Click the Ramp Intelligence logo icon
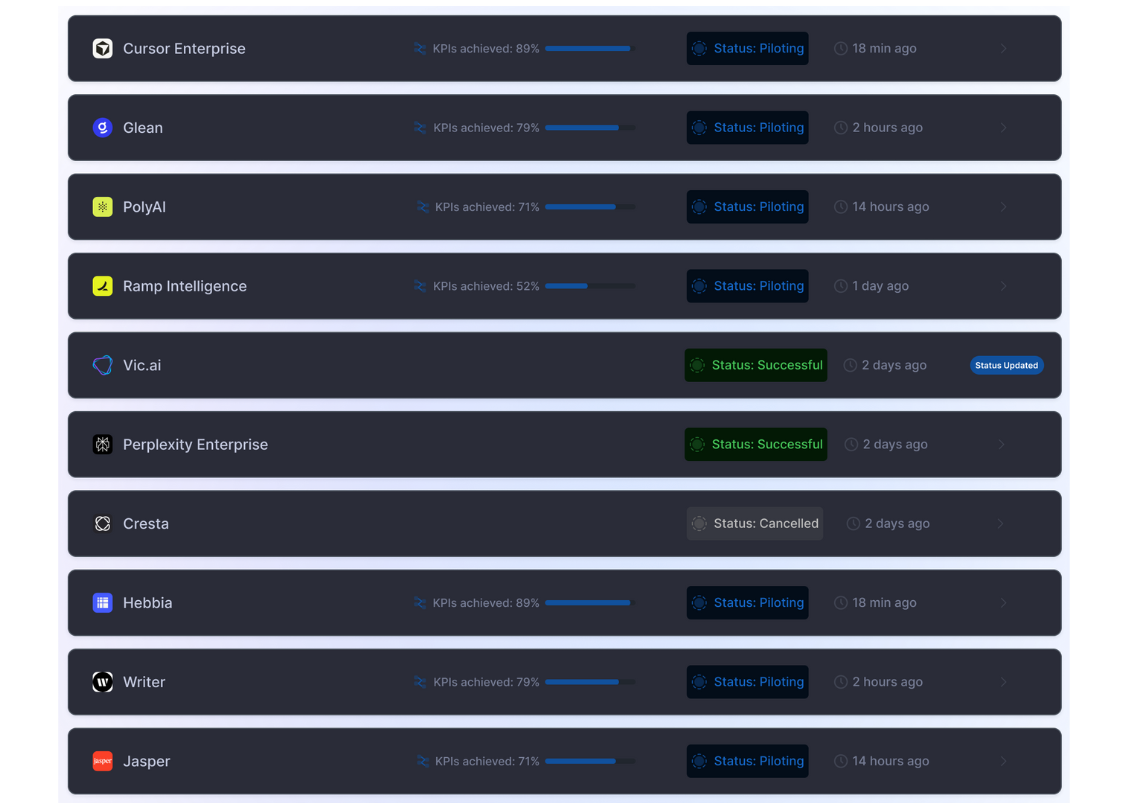Viewport: 1128px width, 809px height. coord(103,285)
